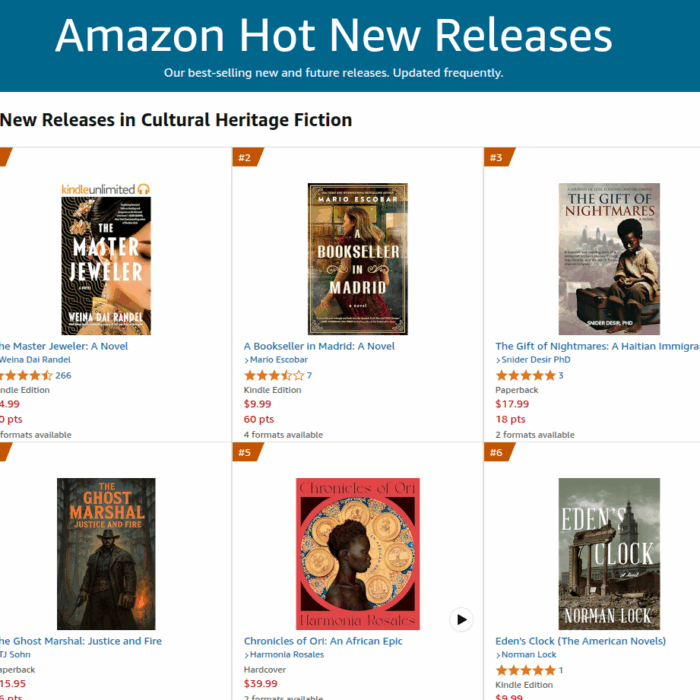Click the #6 rank badge

point(499,452)
